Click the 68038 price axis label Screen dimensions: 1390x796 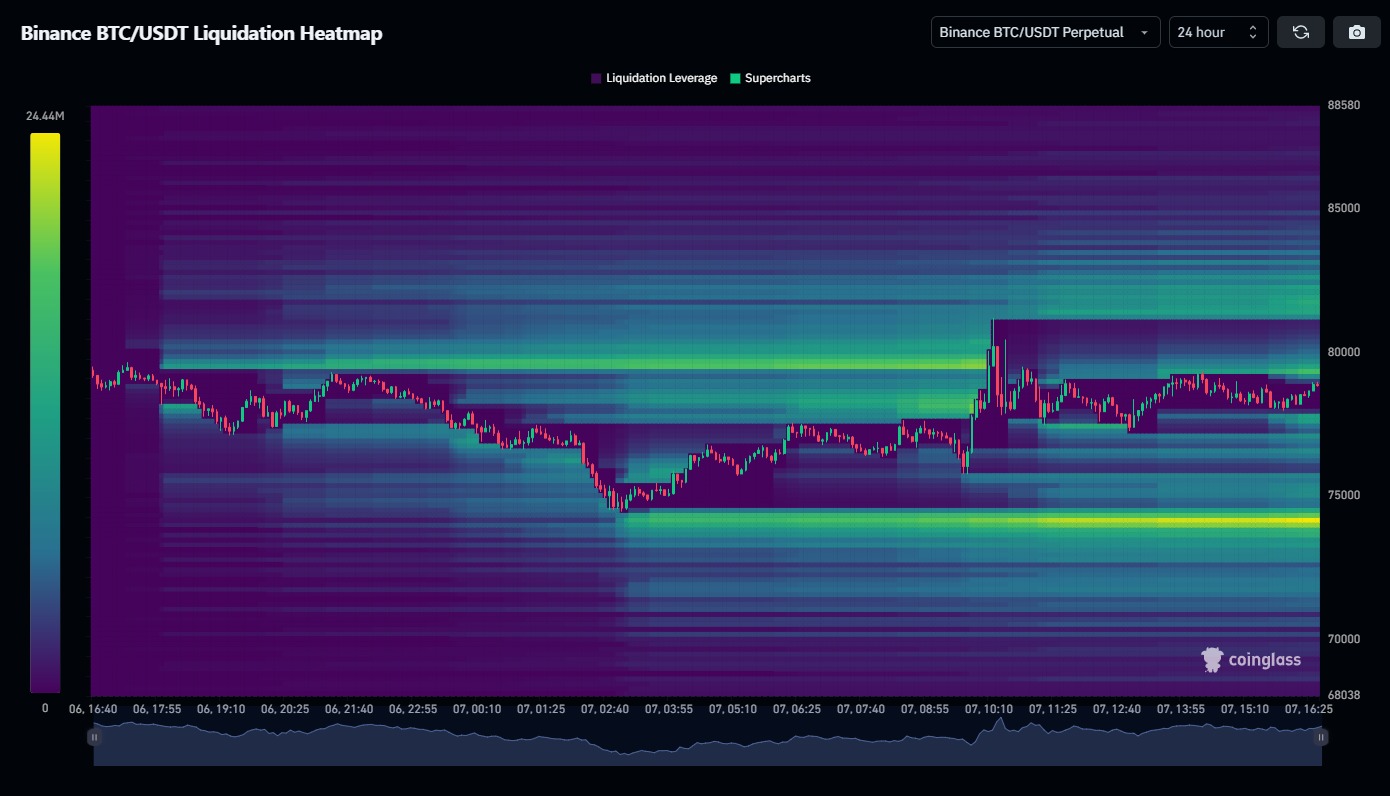point(1344,694)
